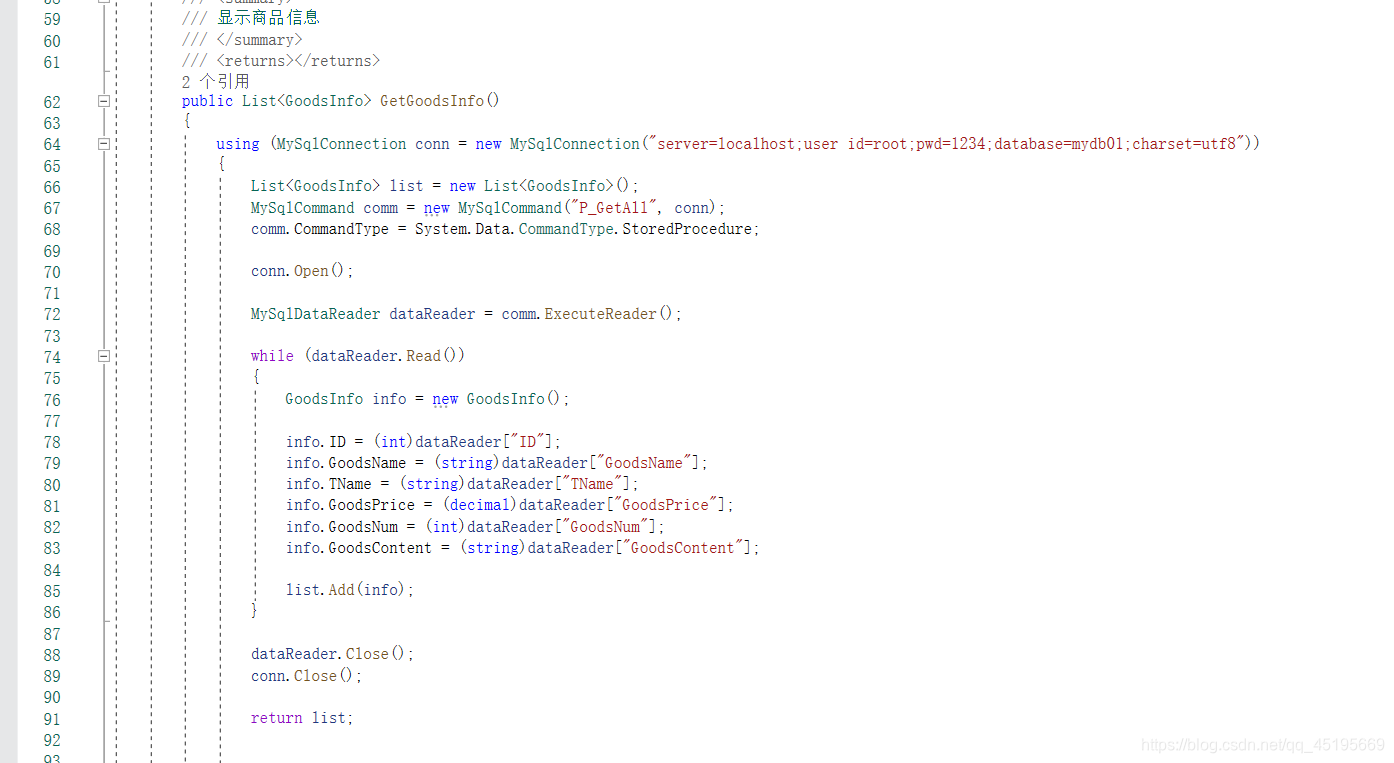Click ExecuteReader on line 72
Image resolution: width=1394 pixels, height=763 pixels.
tap(600, 314)
